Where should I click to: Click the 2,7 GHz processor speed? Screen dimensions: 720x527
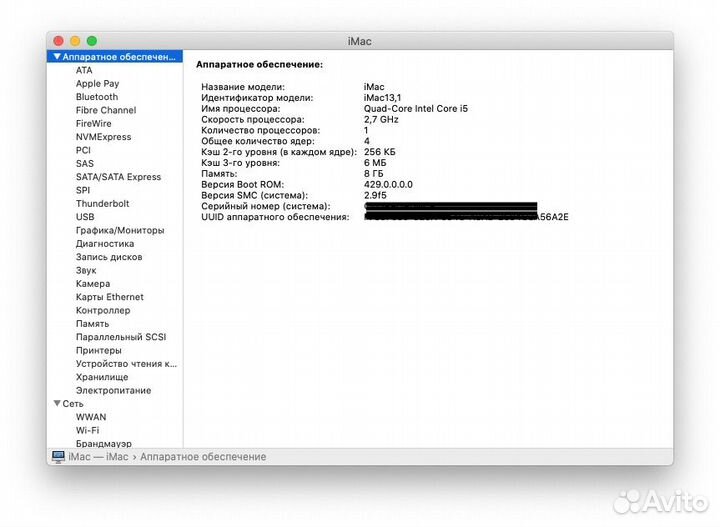point(381,119)
